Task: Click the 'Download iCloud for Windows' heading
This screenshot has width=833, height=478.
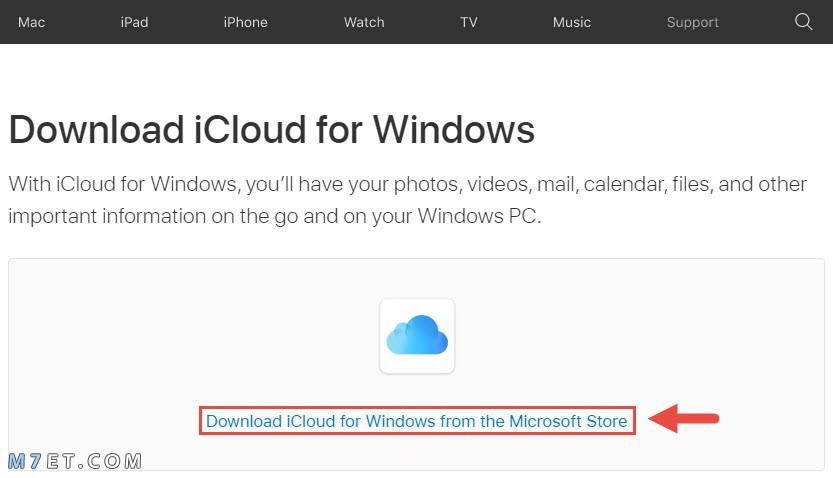Action: pyautogui.click(x=271, y=129)
